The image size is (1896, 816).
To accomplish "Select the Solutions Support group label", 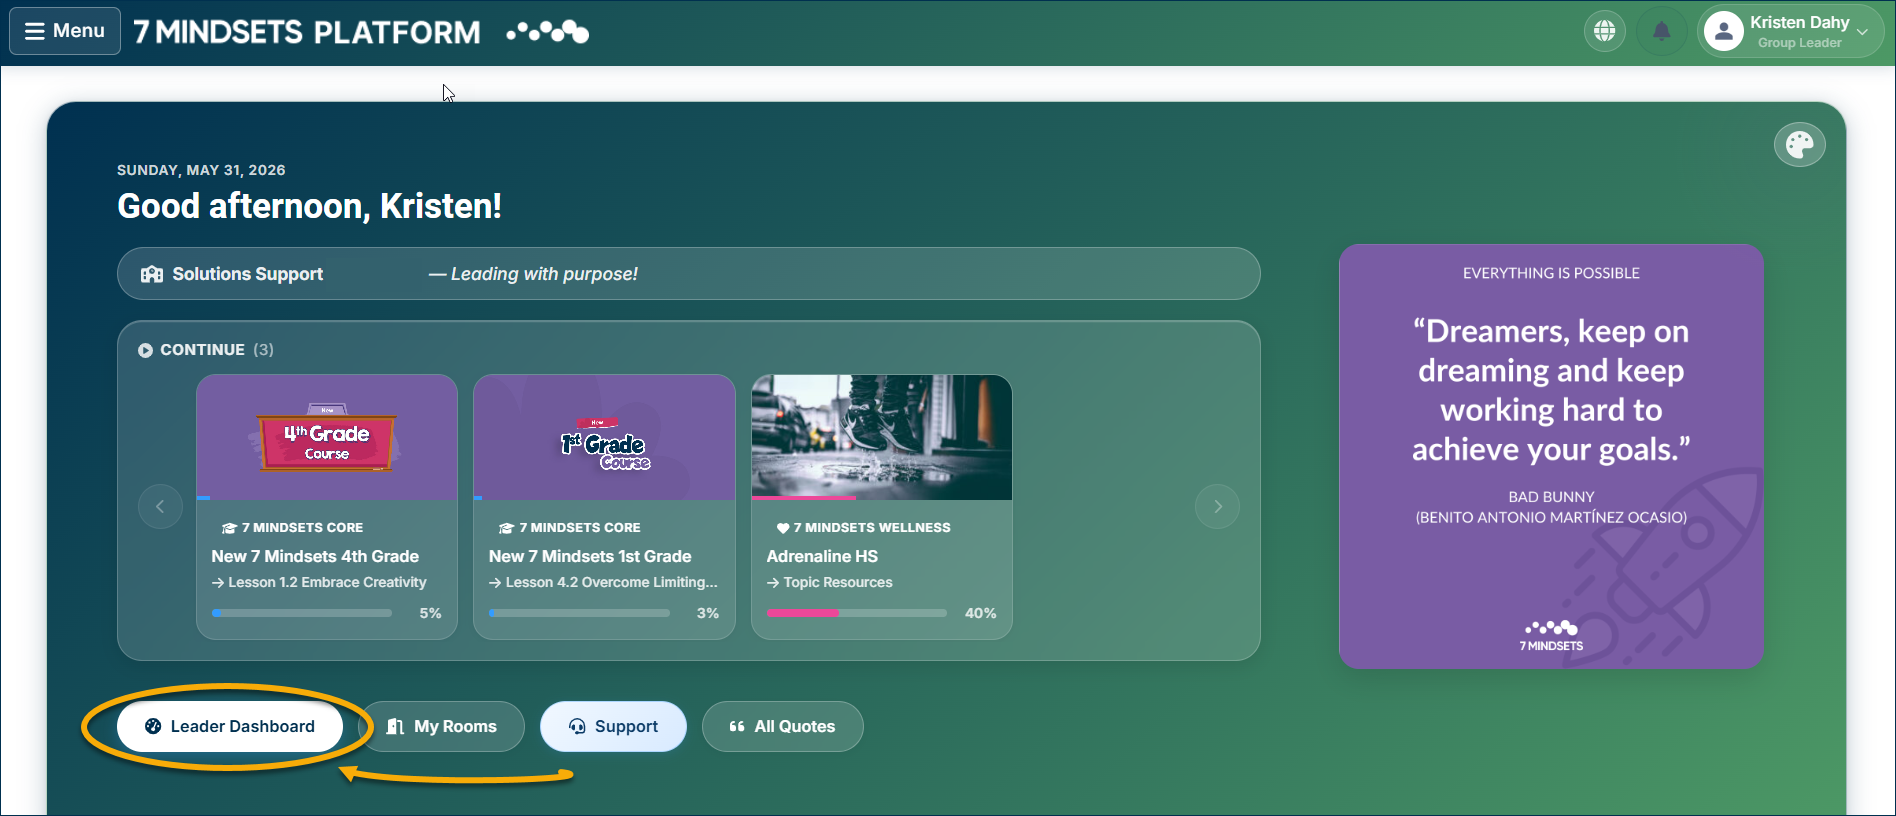I will click(248, 274).
